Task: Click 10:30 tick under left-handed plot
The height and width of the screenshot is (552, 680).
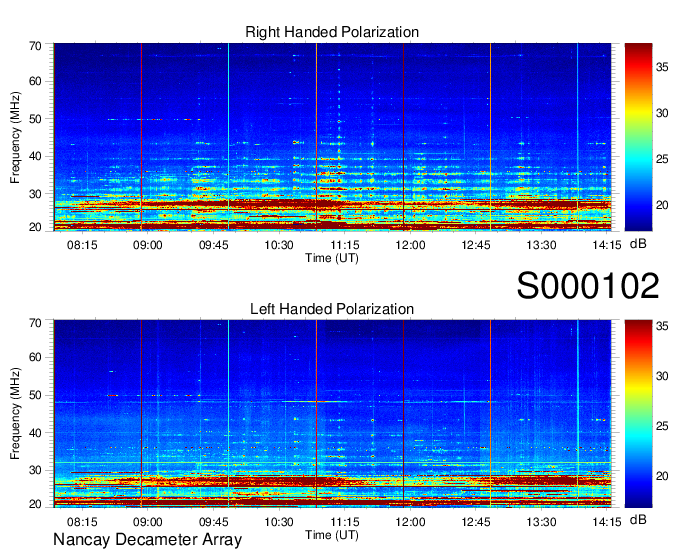Action: point(279,522)
